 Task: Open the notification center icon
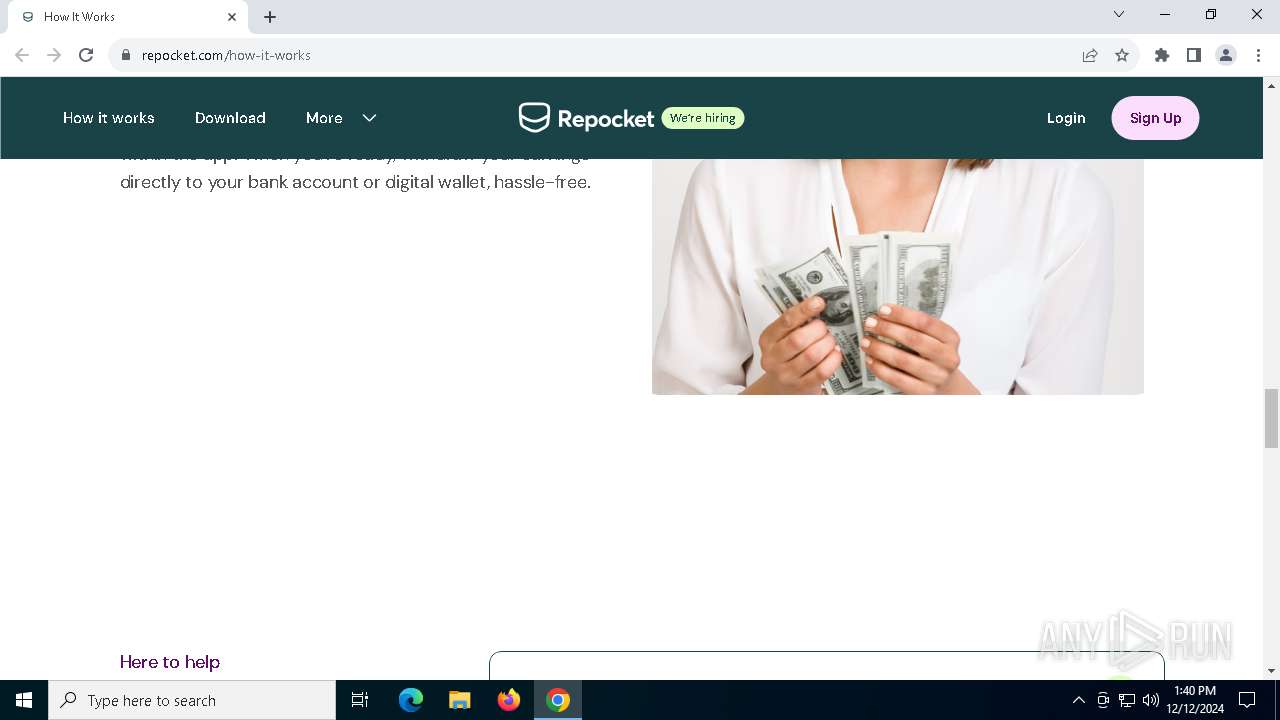(1247, 700)
